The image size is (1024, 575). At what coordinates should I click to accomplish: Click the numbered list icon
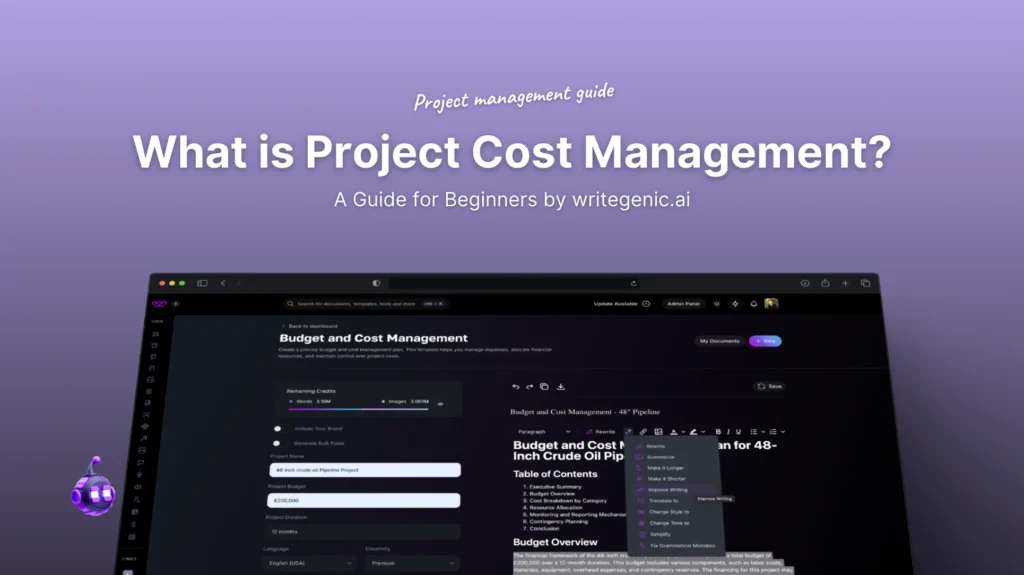tap(773, 432)
